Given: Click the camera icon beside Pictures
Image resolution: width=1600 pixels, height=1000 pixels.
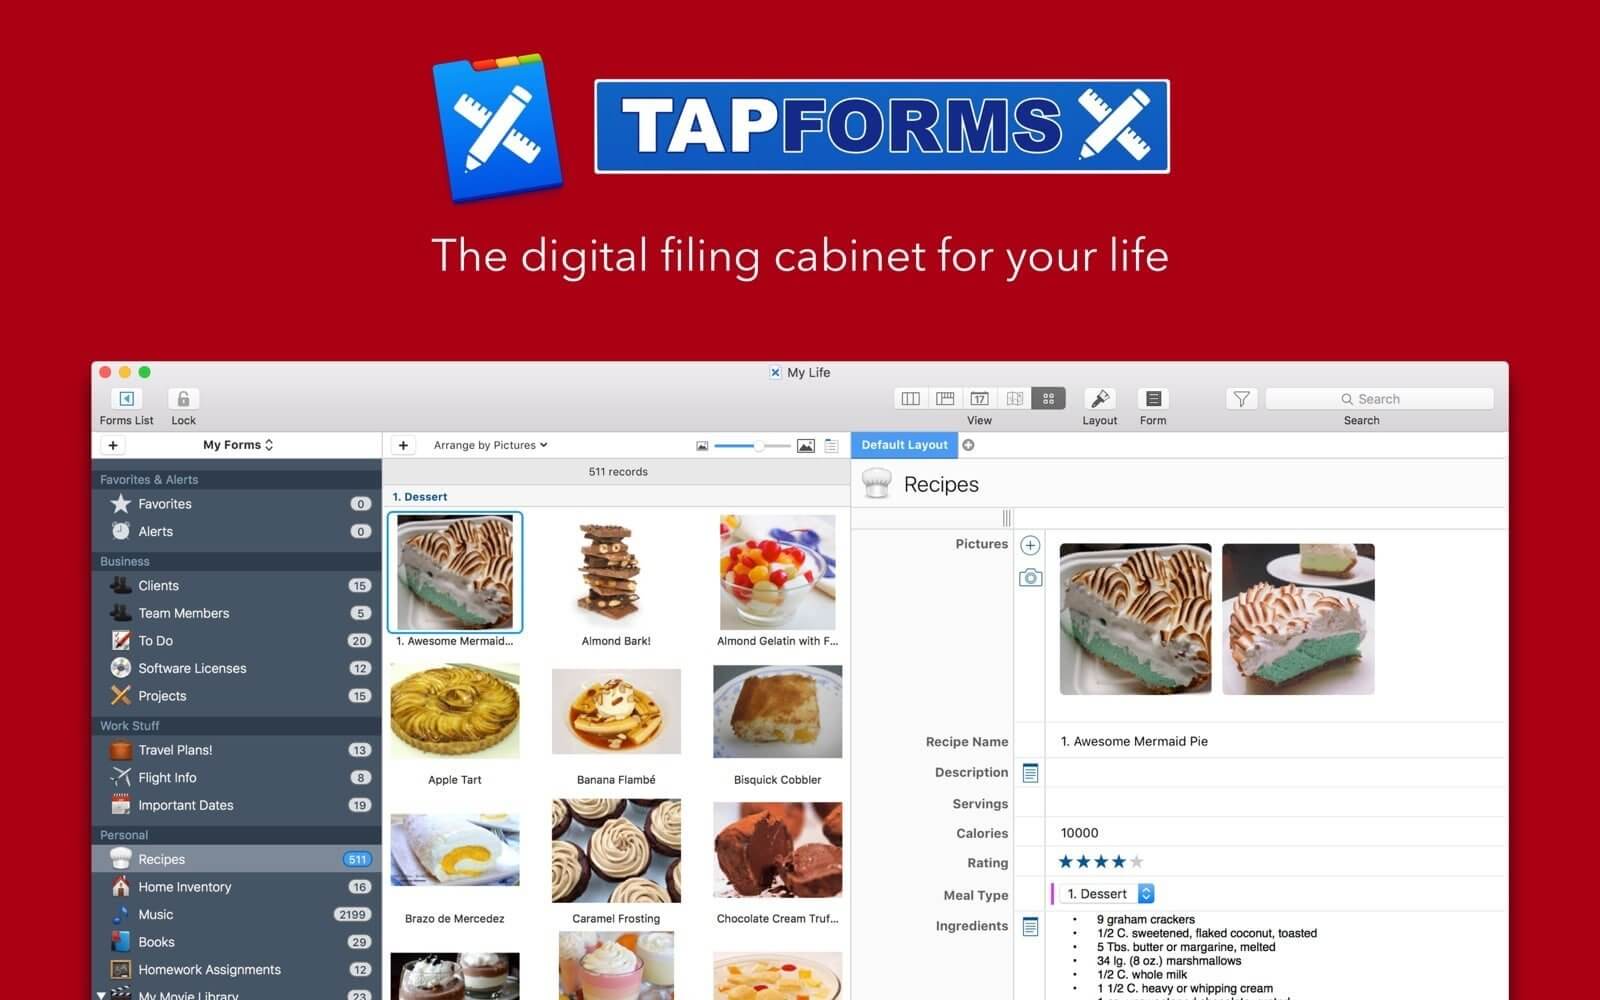Looking at the screenshot, I should (x=1030, y=576).
